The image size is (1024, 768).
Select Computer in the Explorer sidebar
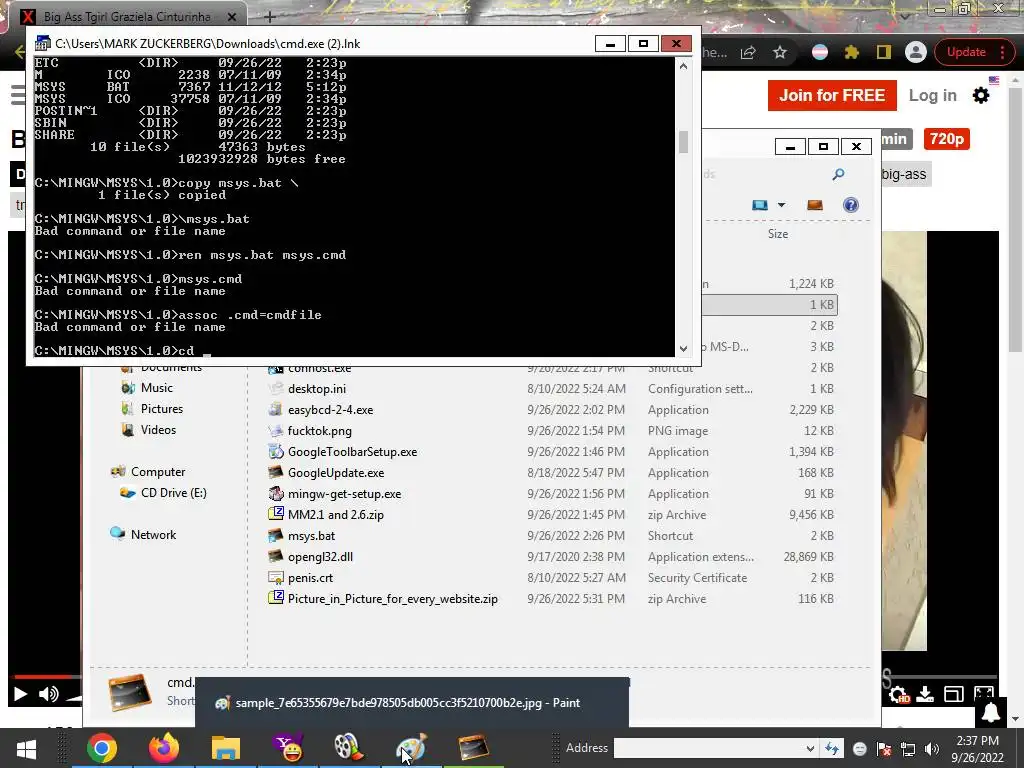(158, 472)
